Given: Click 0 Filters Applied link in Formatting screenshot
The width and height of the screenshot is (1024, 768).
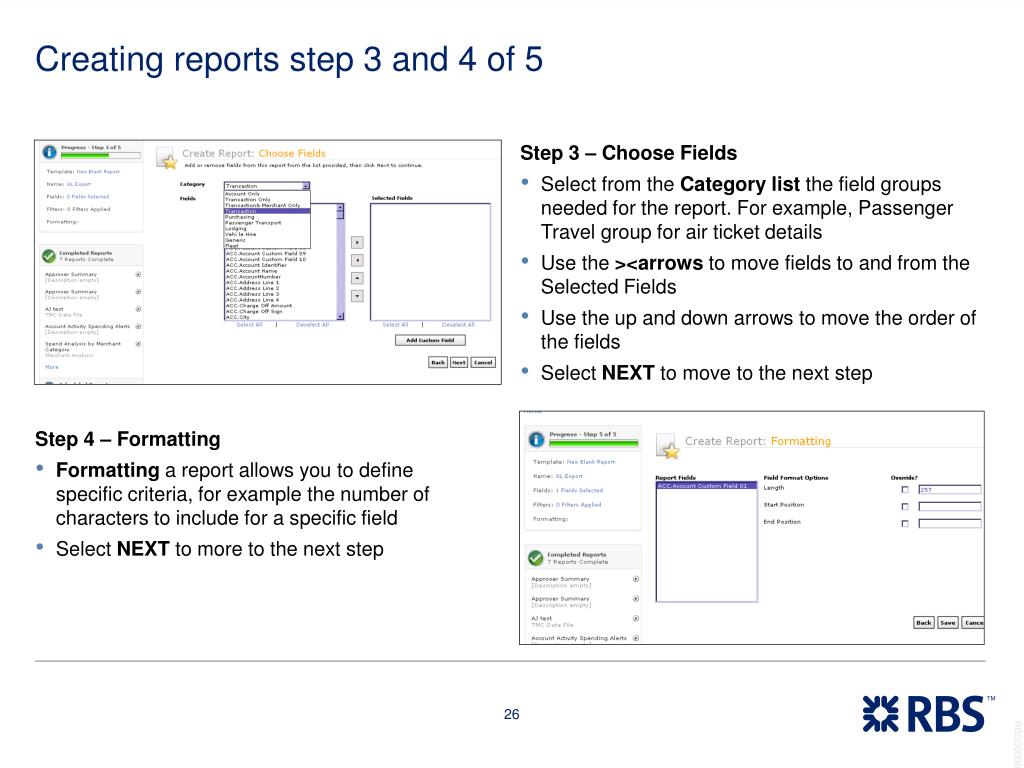Looking at the screenshot, I should (x=578, y=505).
